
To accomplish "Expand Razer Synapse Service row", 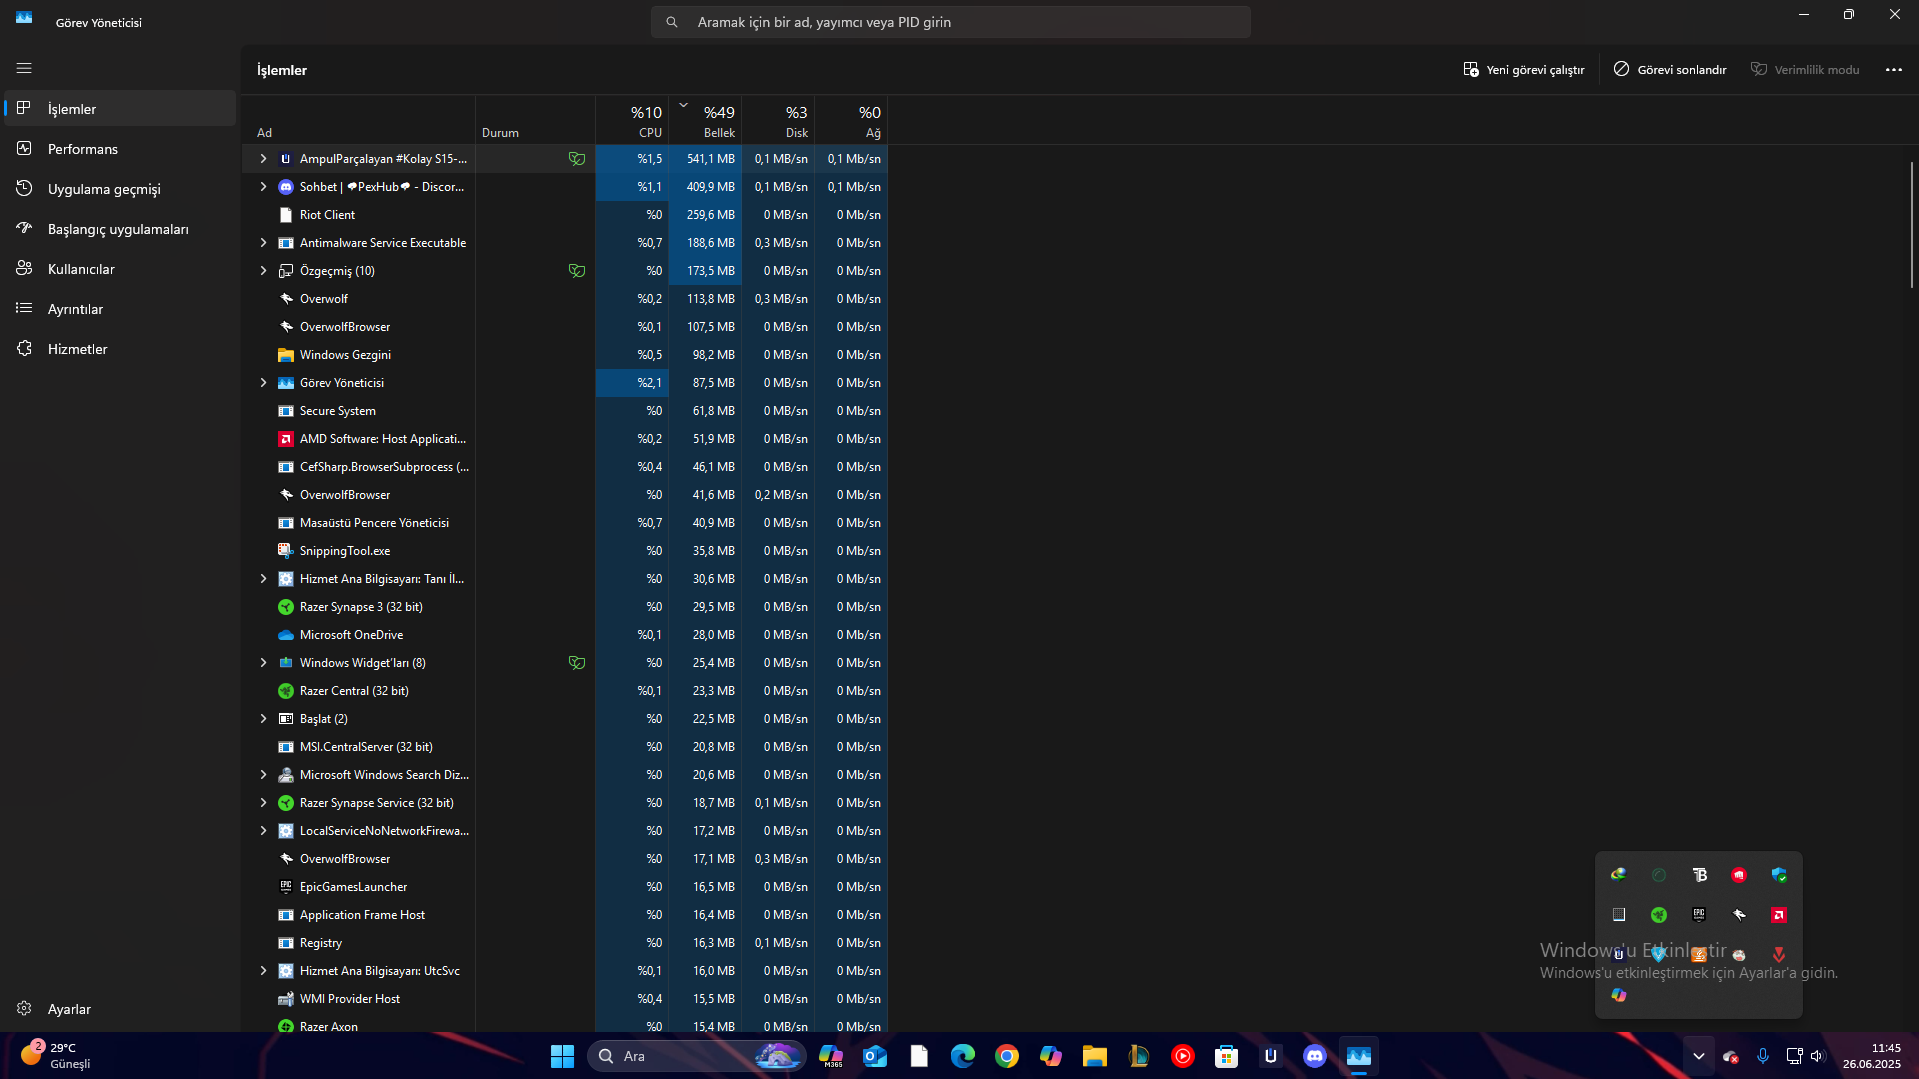I will point(263,803).
